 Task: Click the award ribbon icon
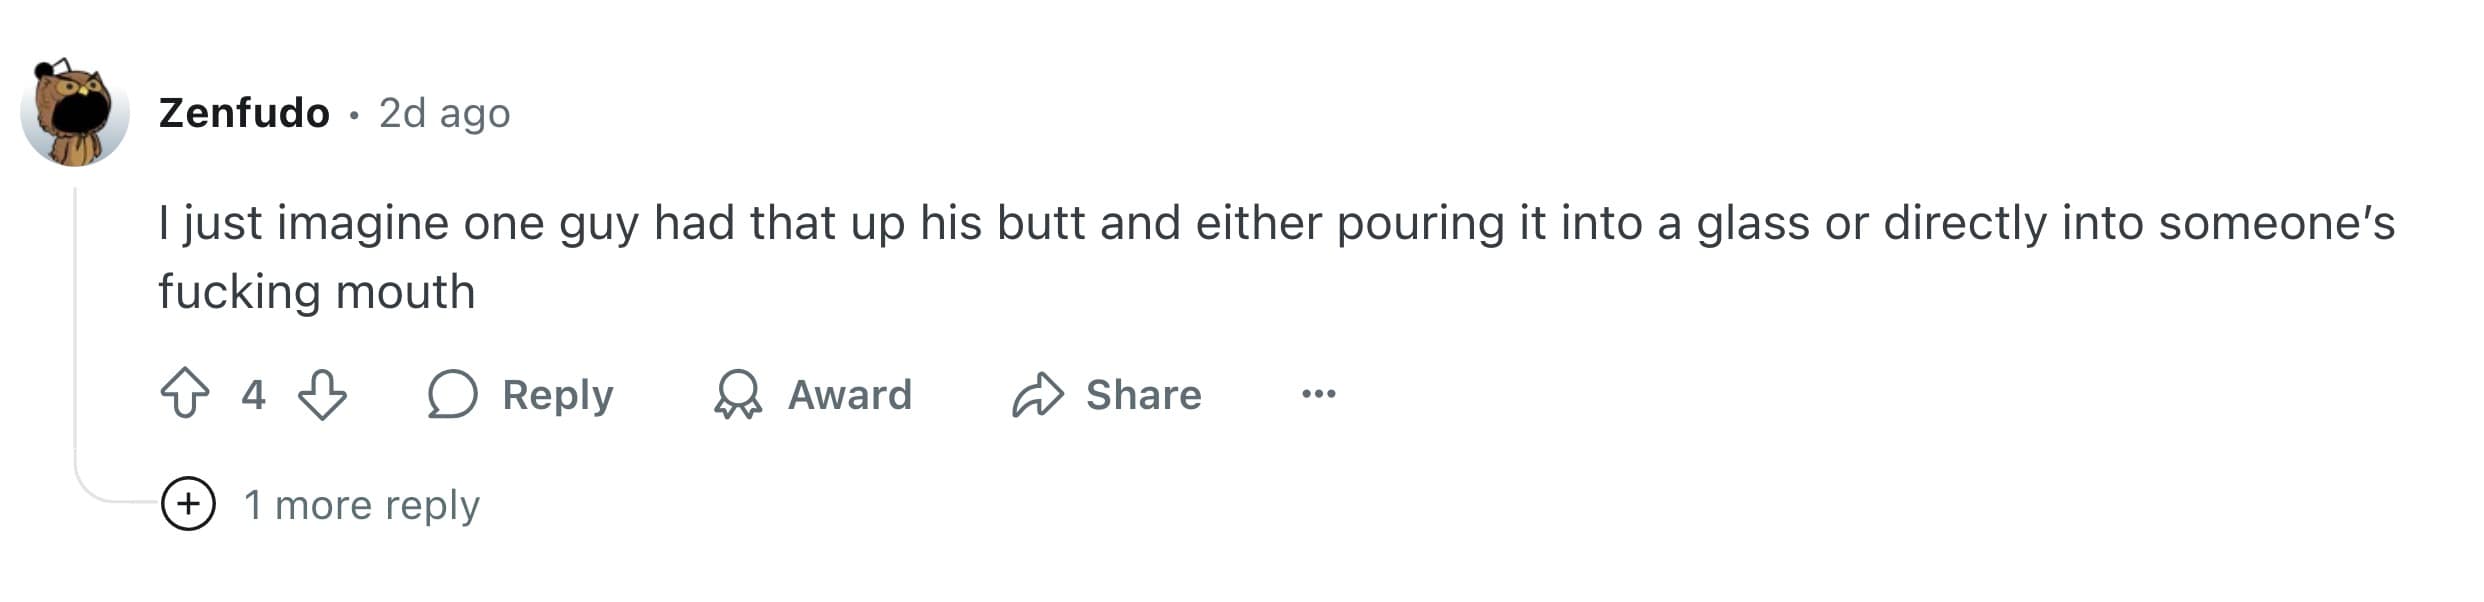738,394
